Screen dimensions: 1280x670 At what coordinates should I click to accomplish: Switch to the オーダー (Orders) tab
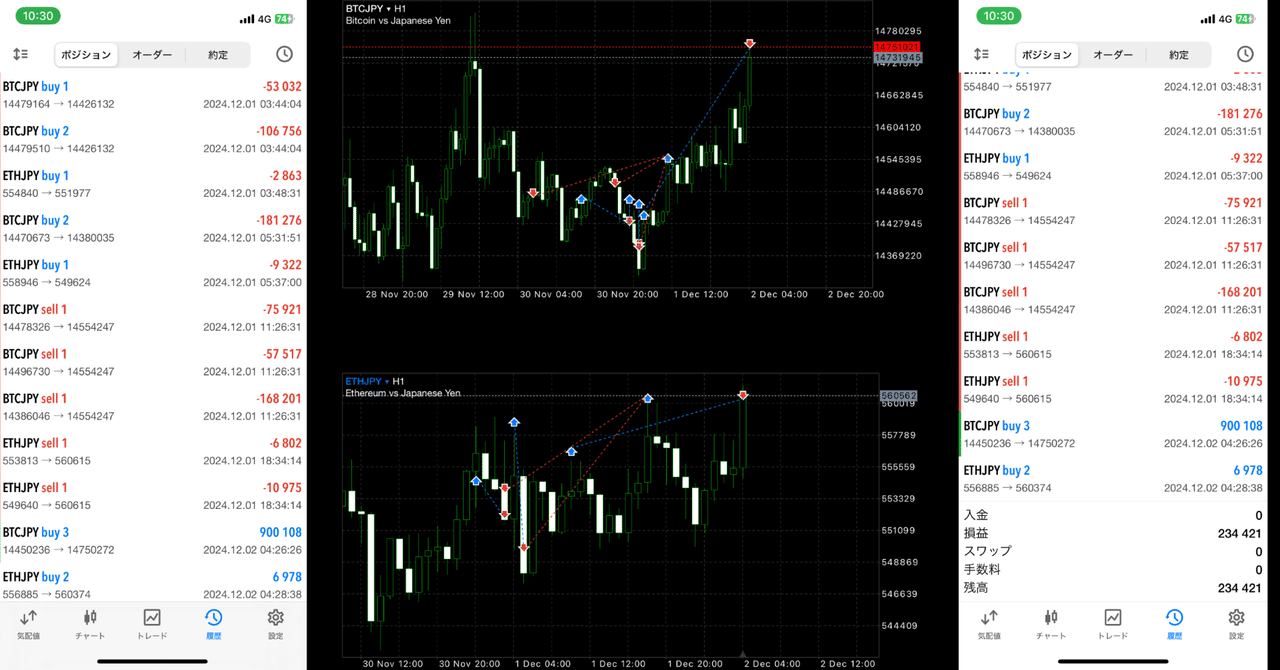click(152, 54)
